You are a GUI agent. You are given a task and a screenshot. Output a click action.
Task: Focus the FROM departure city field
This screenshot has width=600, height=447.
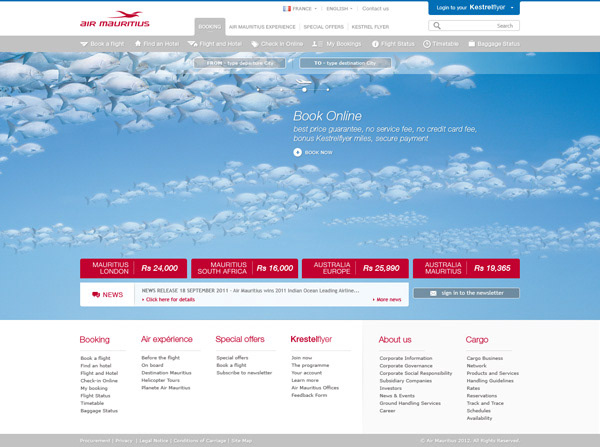coord(240,63)
